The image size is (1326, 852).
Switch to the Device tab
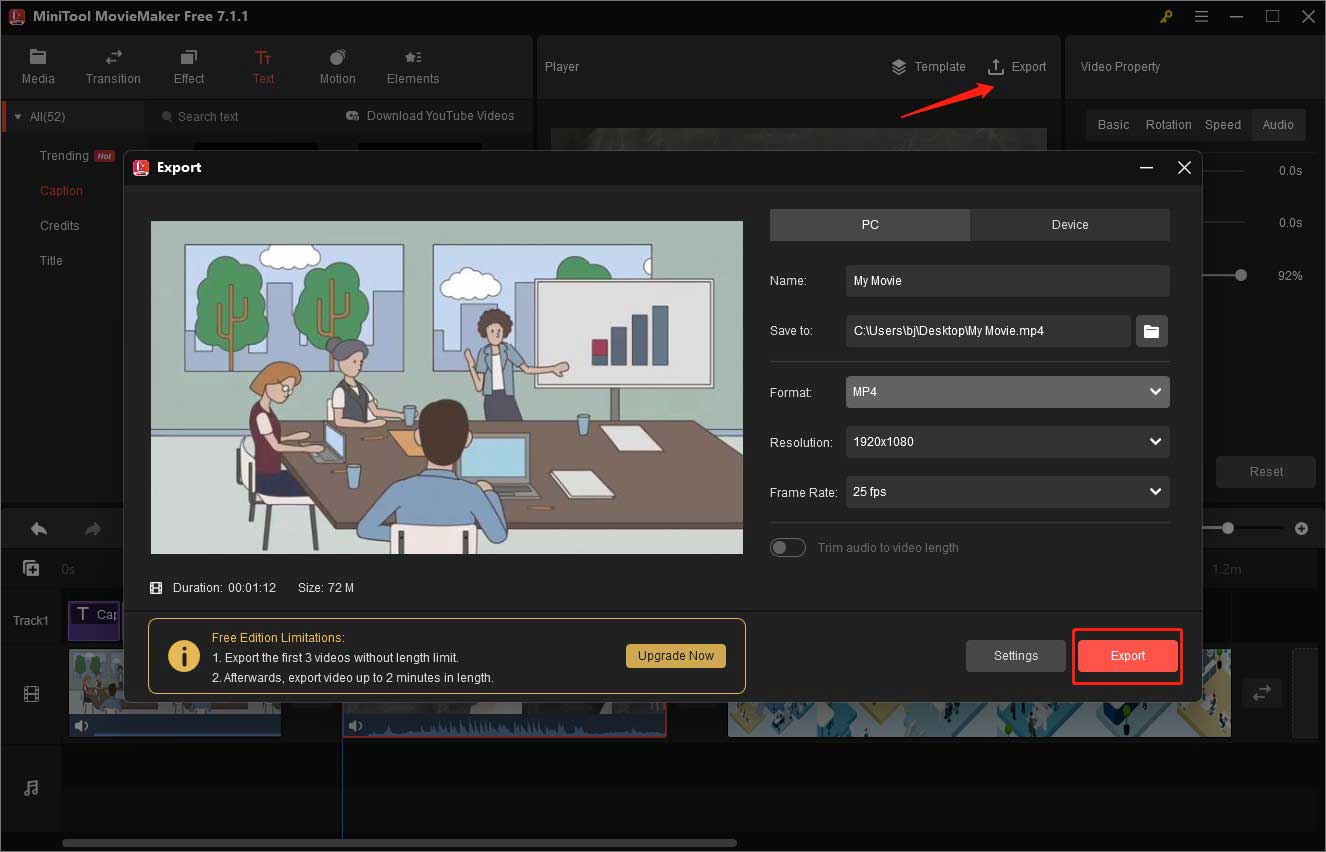point(1069,224)
